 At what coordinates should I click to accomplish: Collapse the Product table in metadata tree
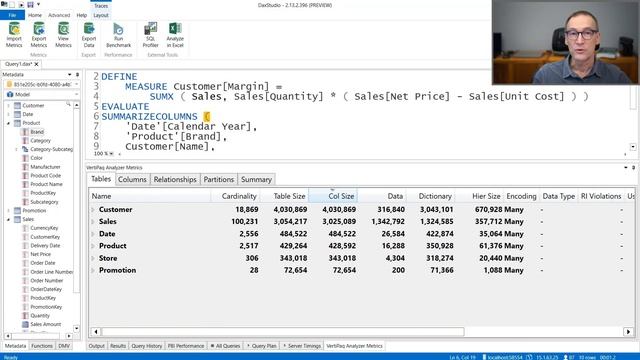pyautogui.click(x=9, y=123)
